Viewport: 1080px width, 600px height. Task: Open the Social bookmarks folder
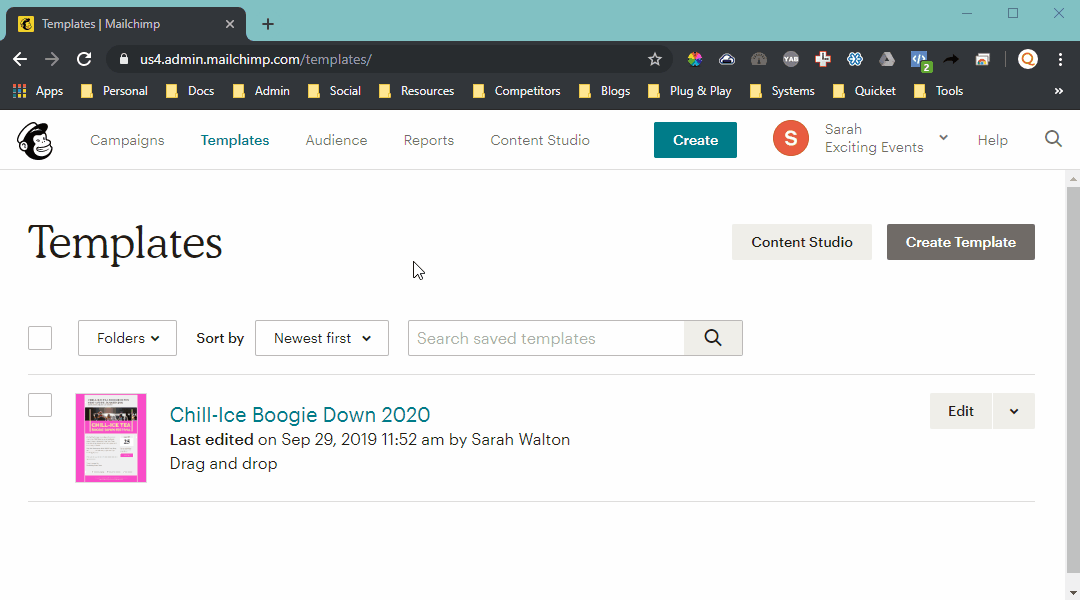334,91
